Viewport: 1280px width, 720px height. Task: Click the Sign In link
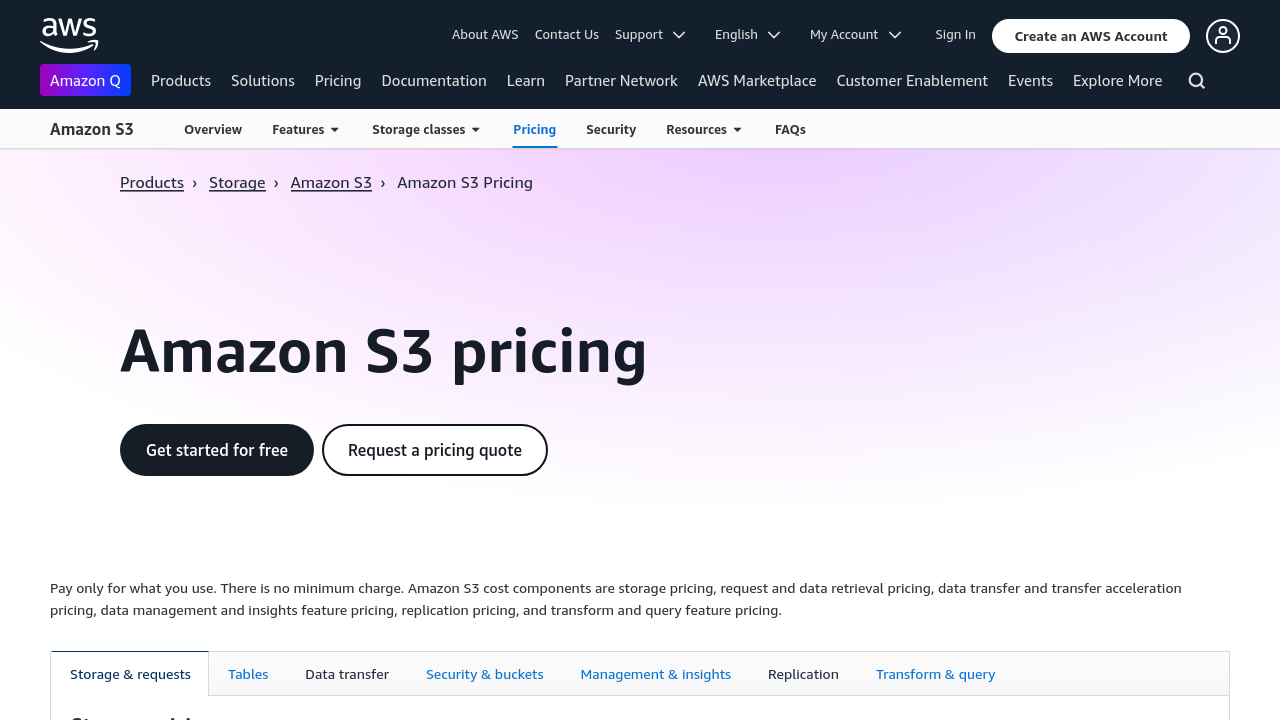955,35
